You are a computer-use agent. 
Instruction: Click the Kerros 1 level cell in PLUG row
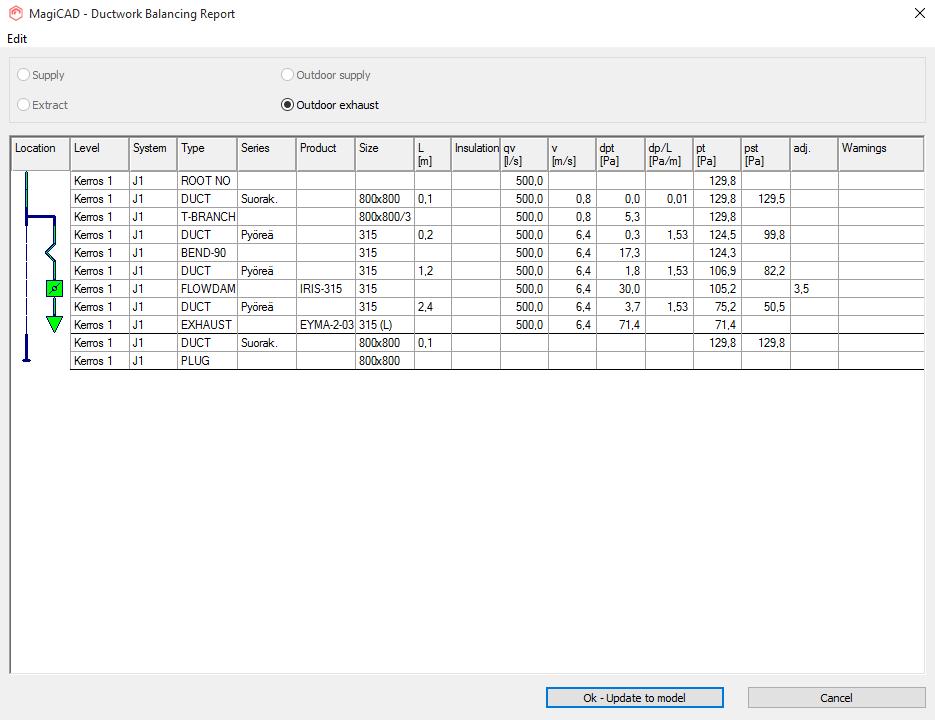[100, 361]
